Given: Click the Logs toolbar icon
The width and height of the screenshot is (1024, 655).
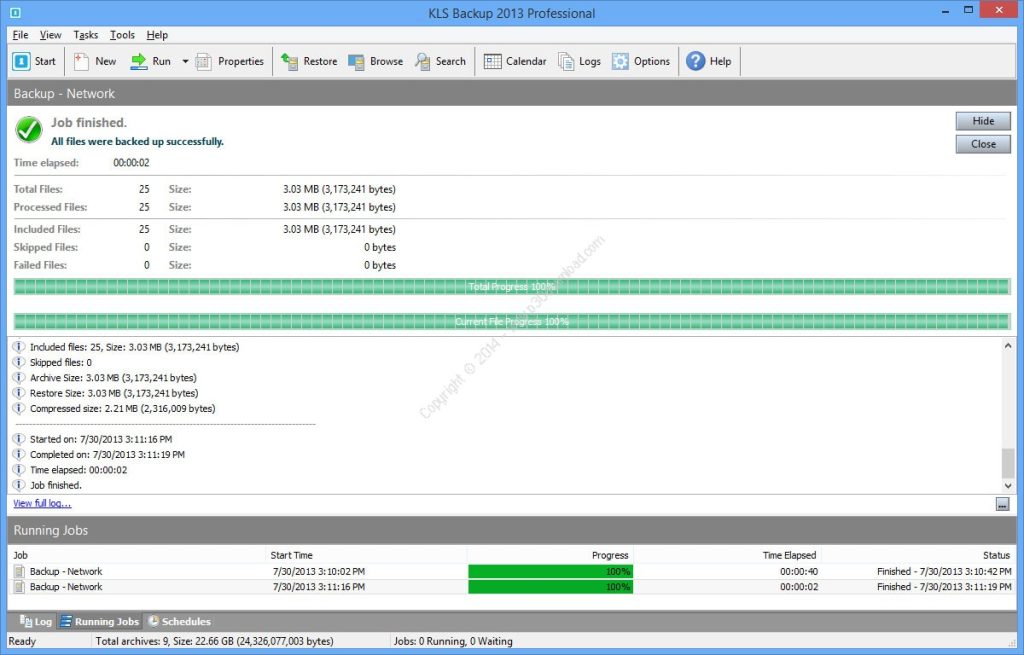Looking at the screenshot, I should tap(580, 61).
